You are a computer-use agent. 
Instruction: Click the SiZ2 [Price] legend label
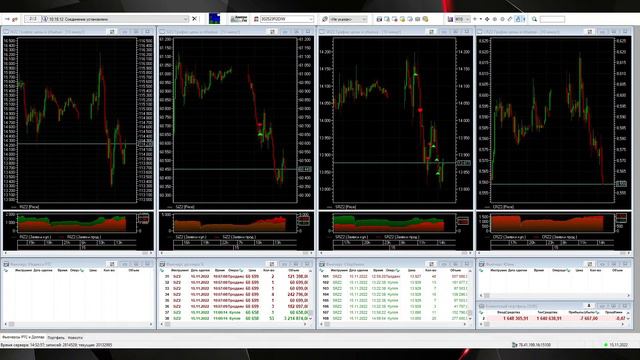pos(185,207)
